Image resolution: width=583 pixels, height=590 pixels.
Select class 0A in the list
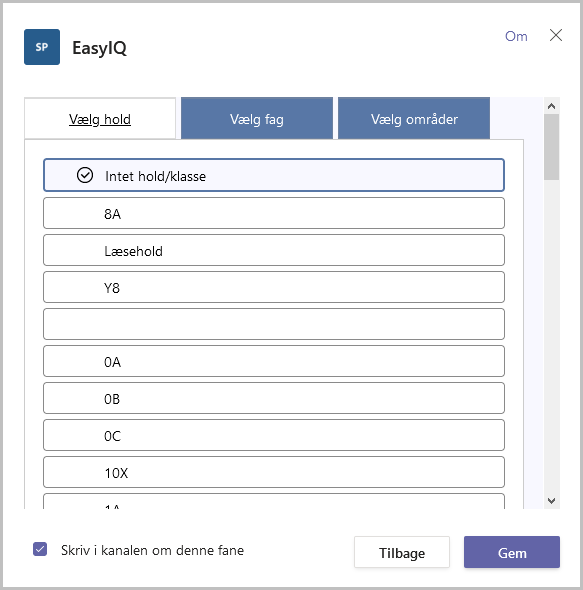click(x=274, y=361)
